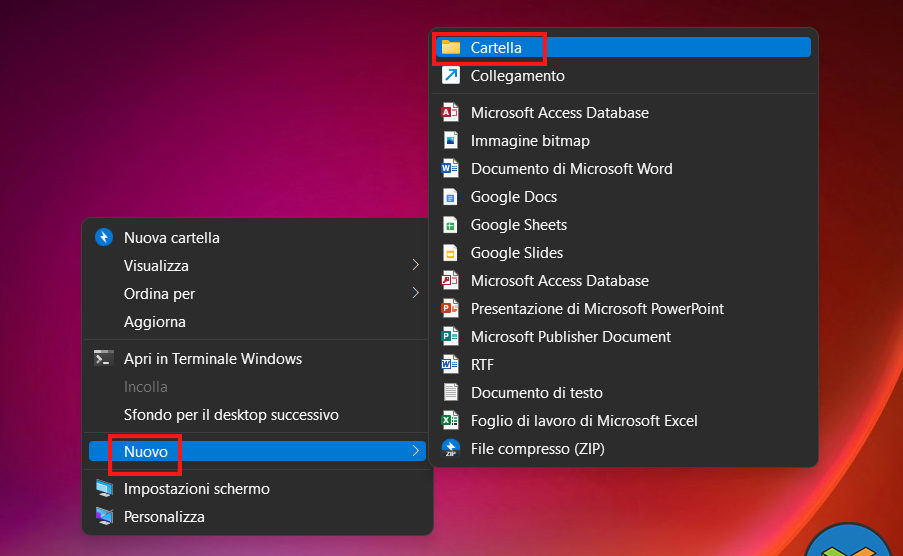Image resolution: width=903 pixels, height=556 pixels.
Task: Click the Google Slides icon
Action: pyautogui.click(x=451, y=253)
